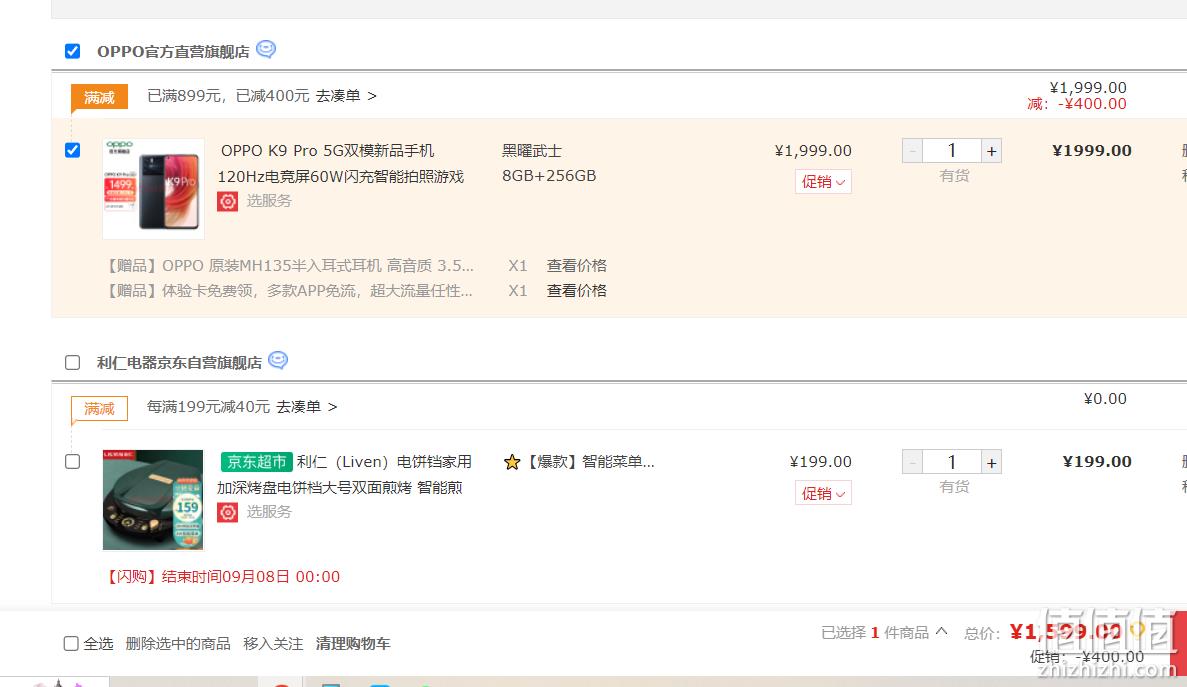
Task: Open chat icon beside 利仁电器京东自营旗舰店
Action: coord(278,360)
